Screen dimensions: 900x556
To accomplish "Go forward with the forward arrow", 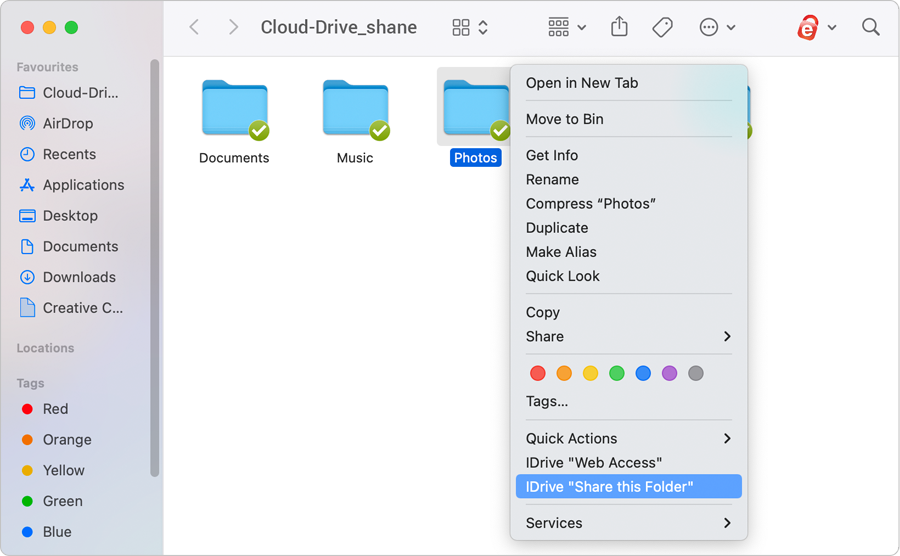I will 232,27.
